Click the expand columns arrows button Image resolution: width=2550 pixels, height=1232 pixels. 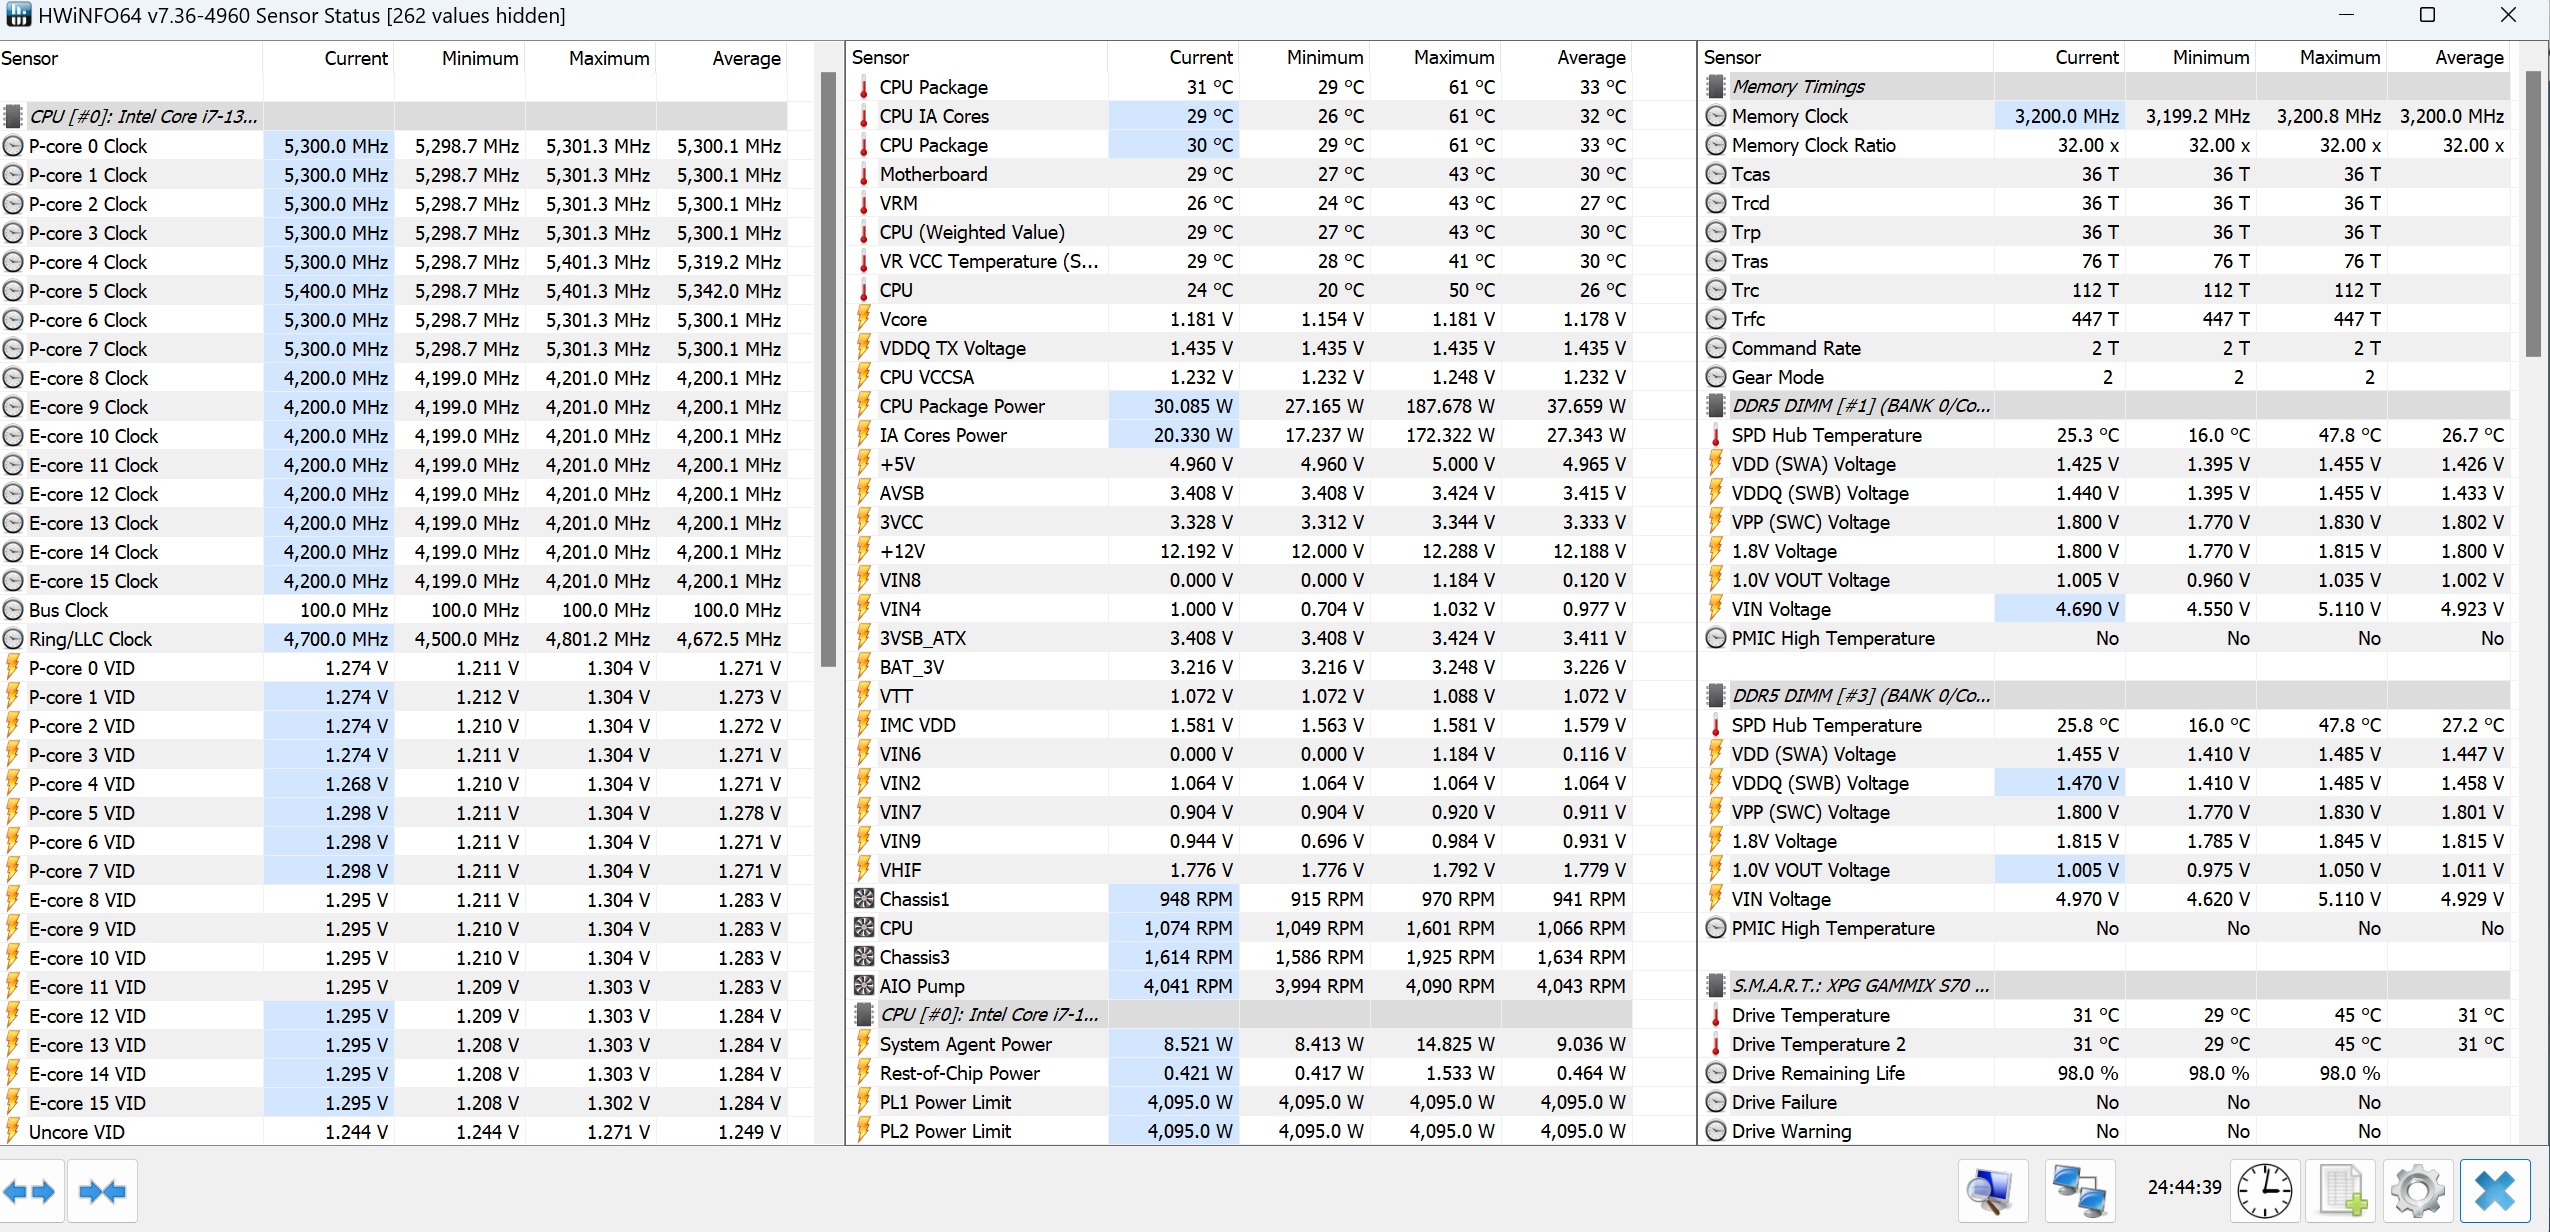coord(30,1191)
